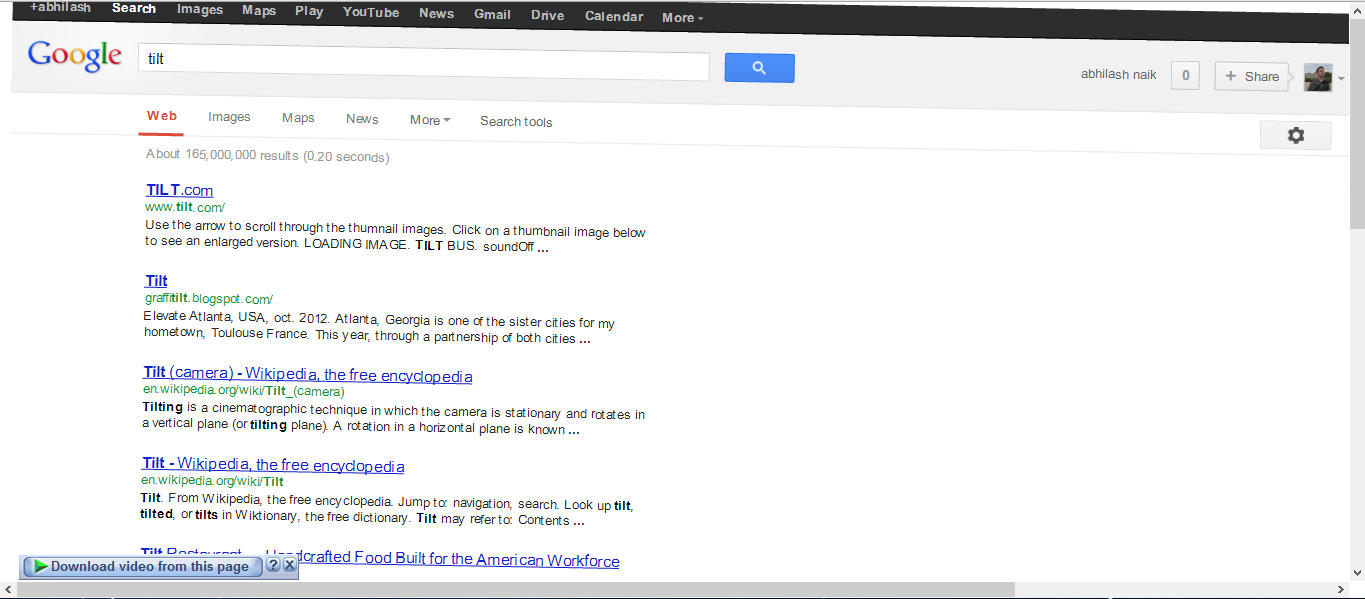Switch to the News results tab
The image size is (1365, 599).
pyautogui.click(x=362, y=118)
